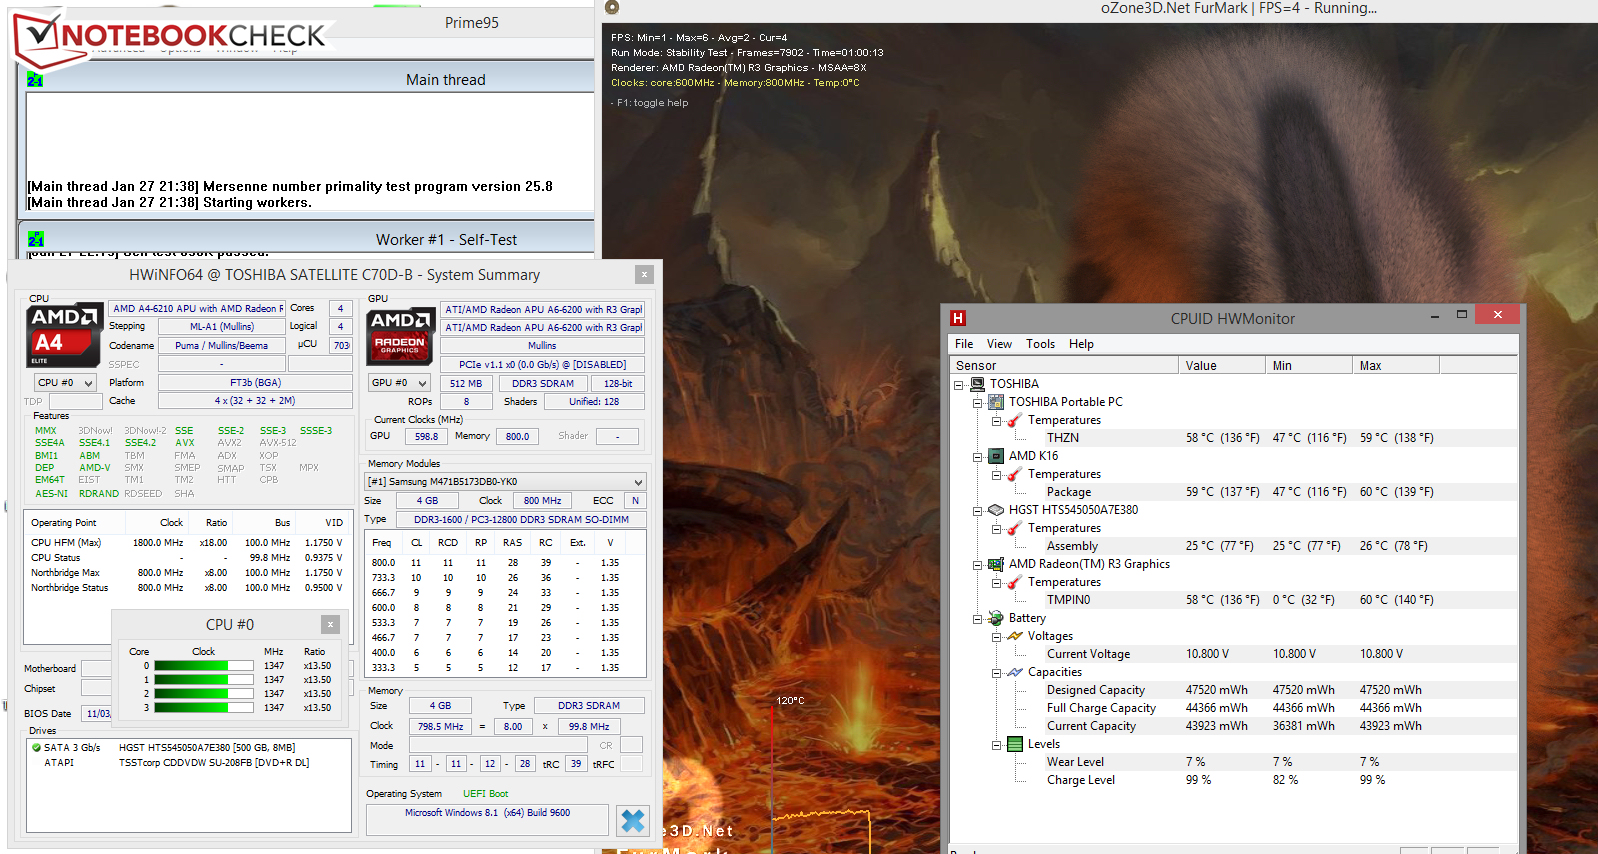The height and width of the screenshot is (854, 1598).
Task: Close the HWiNFO64 System Summary title bar
Action: (x=644, y=274)
